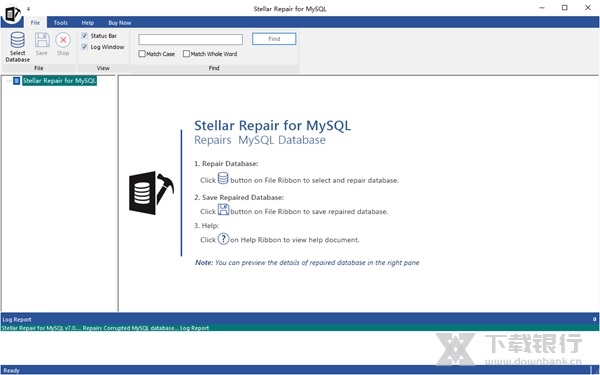The height and width of the screenshot is (375, 600).
Task: Click the "2. Save Repaired Database:" heading
Action: (x=239, y=197)
